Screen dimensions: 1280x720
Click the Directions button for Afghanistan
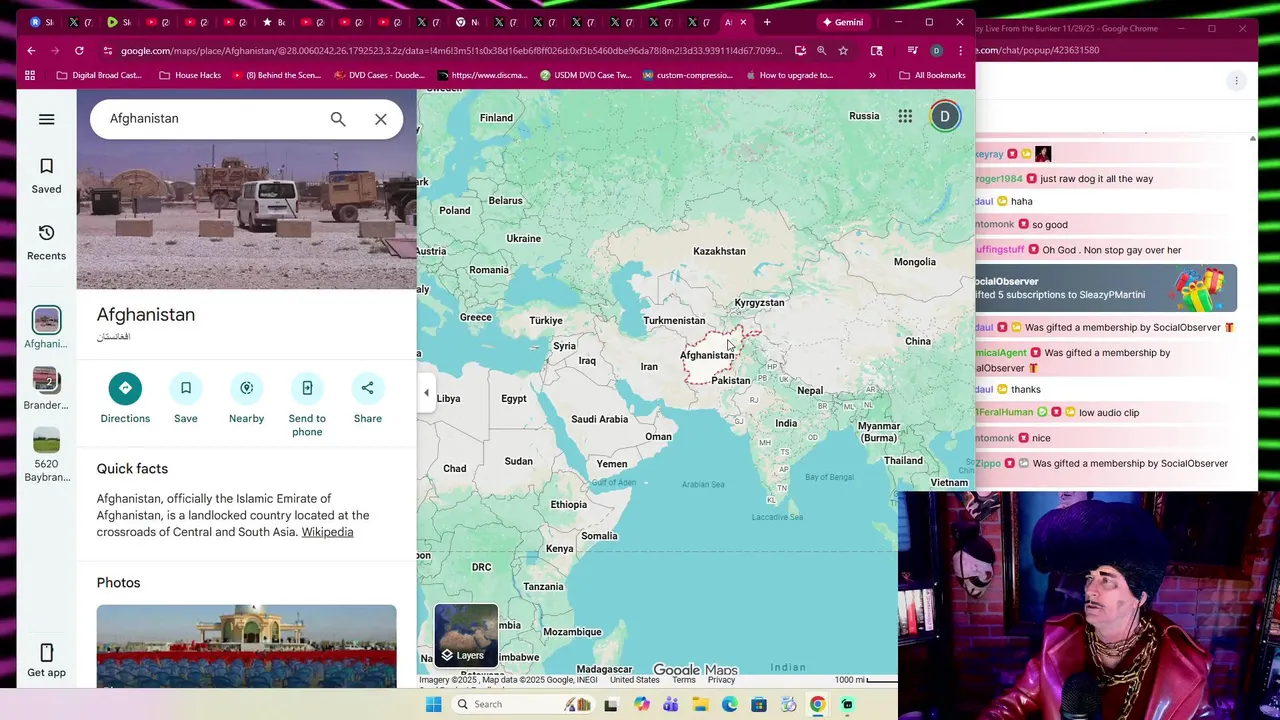click(125, 398)
